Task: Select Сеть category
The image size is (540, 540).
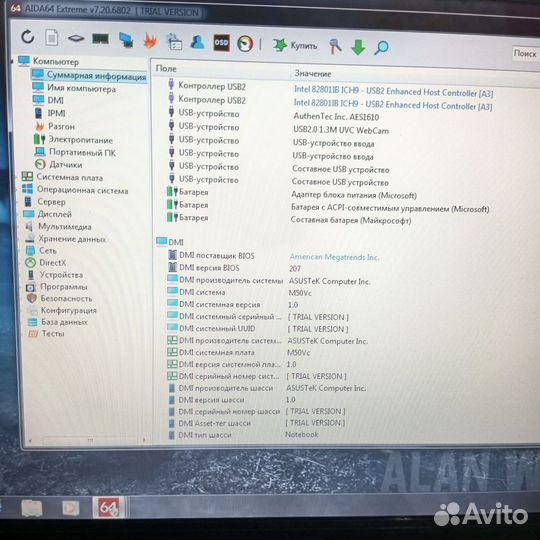Action: pos(41,250)
